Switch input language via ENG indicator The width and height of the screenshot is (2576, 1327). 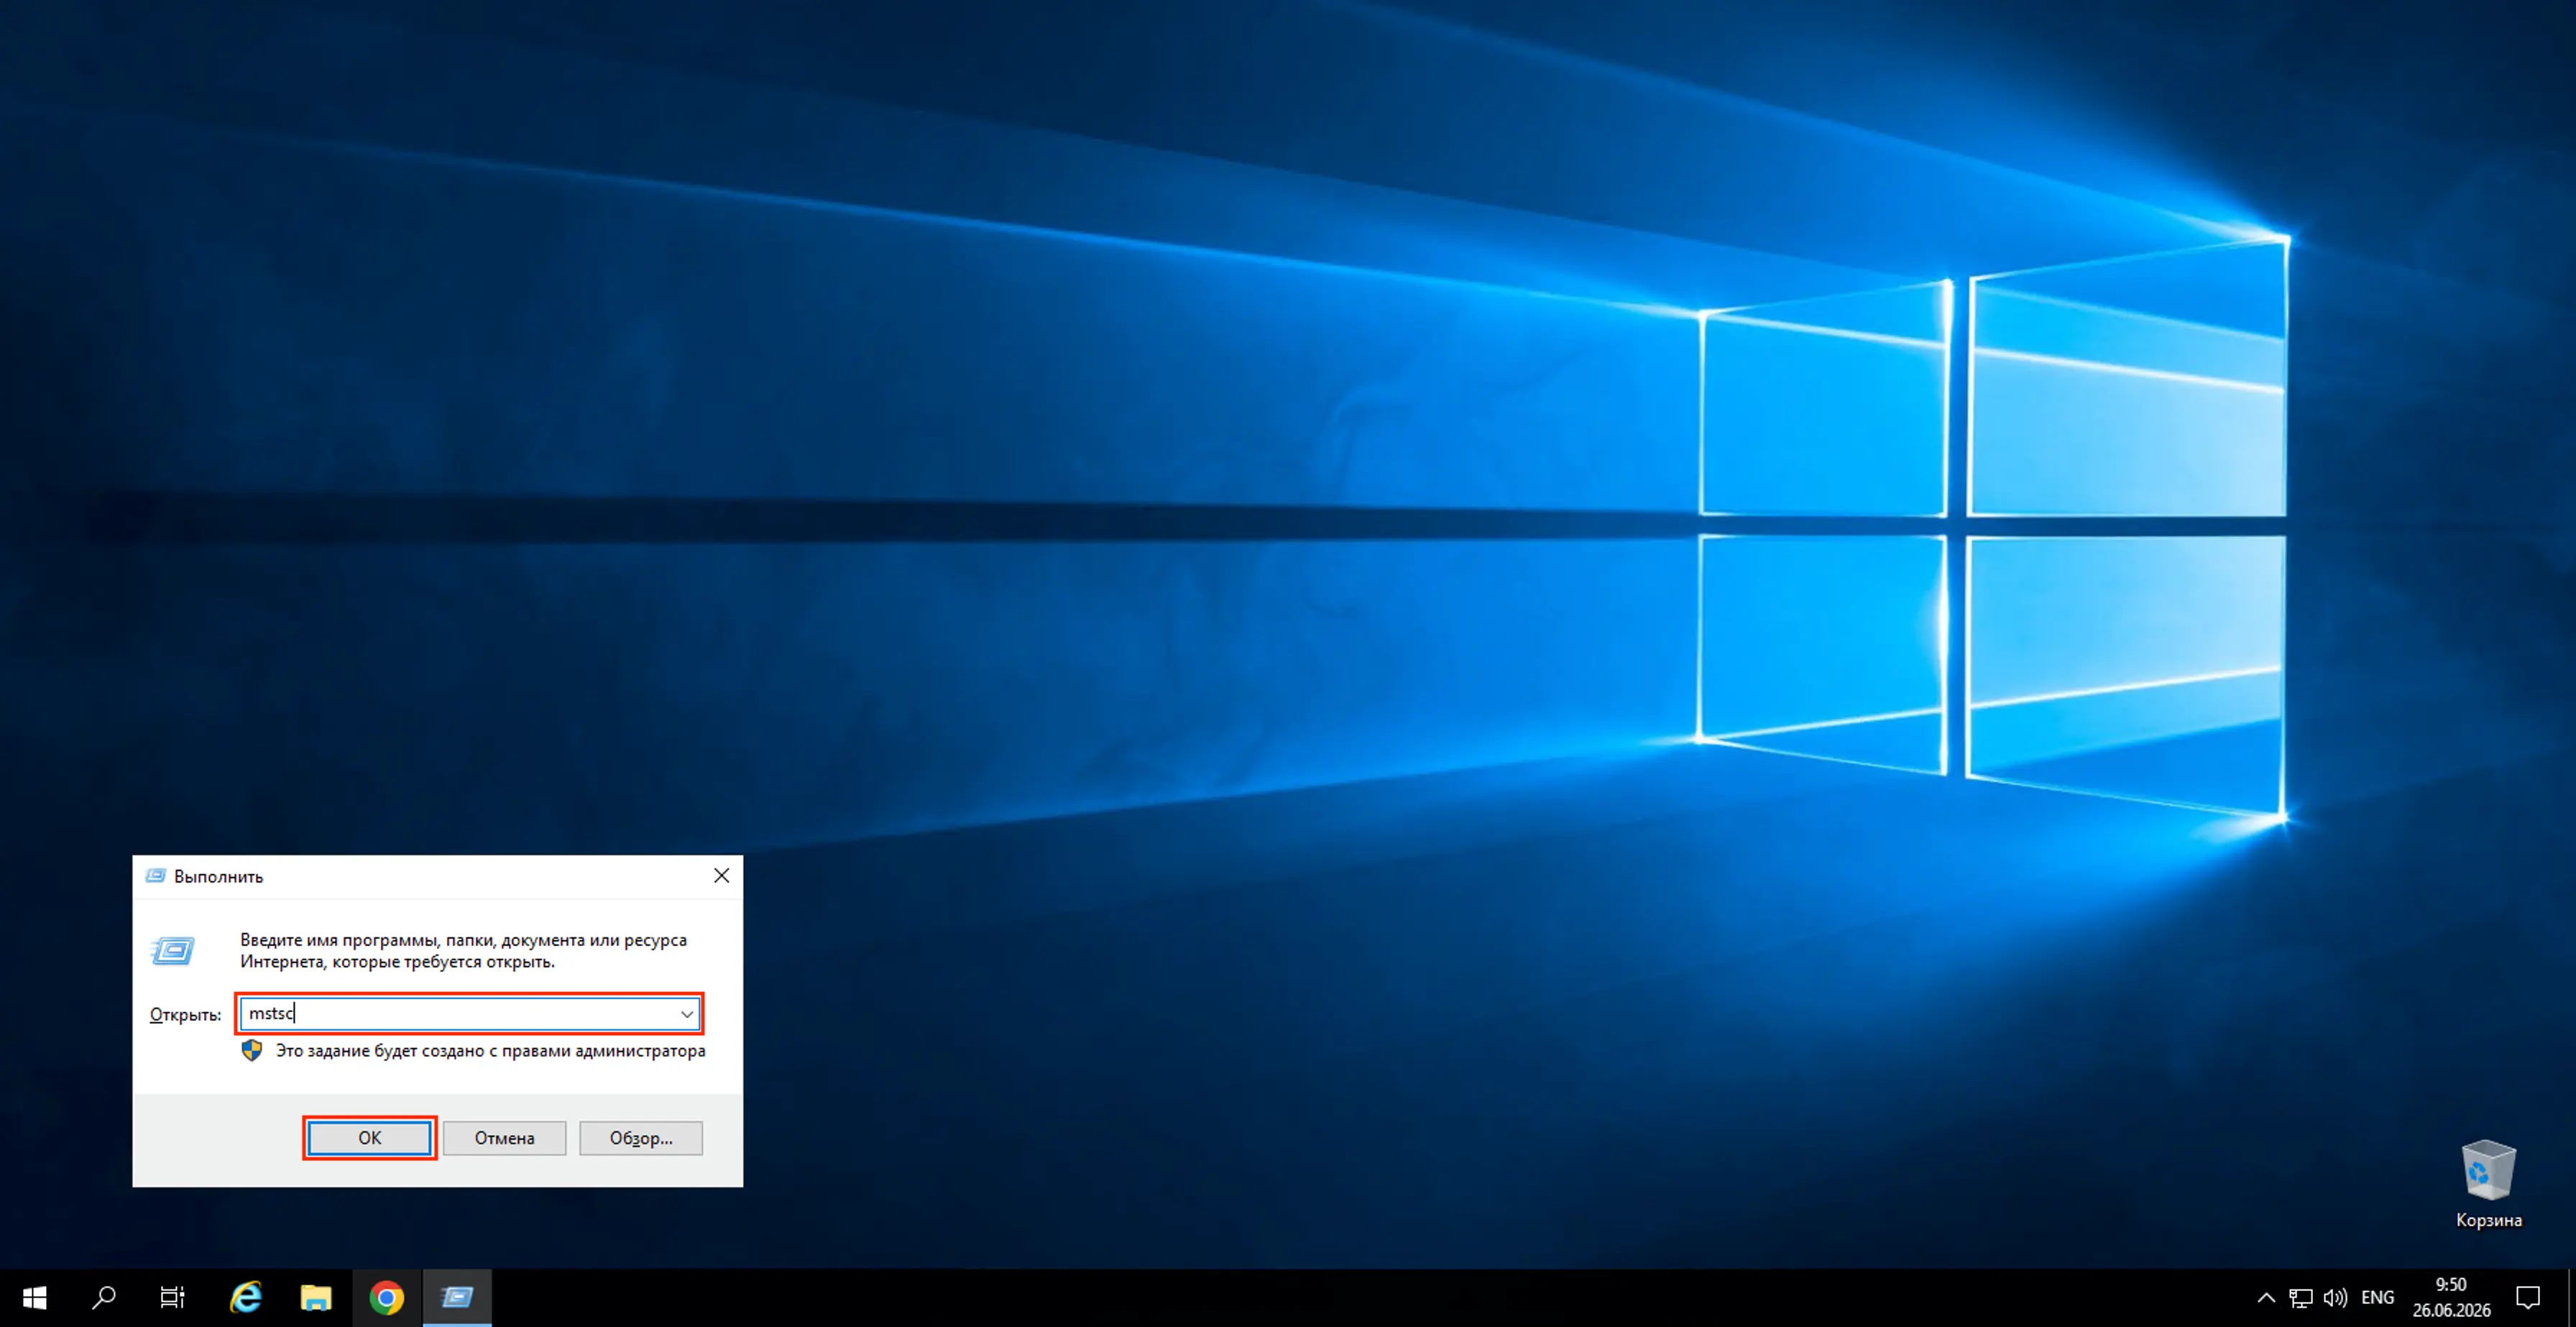[x=2377, y=1298]
